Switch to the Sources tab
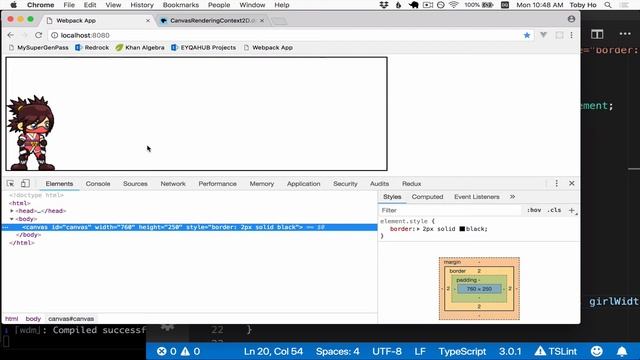This screenshot has width=640, height=360. (136, 184)
